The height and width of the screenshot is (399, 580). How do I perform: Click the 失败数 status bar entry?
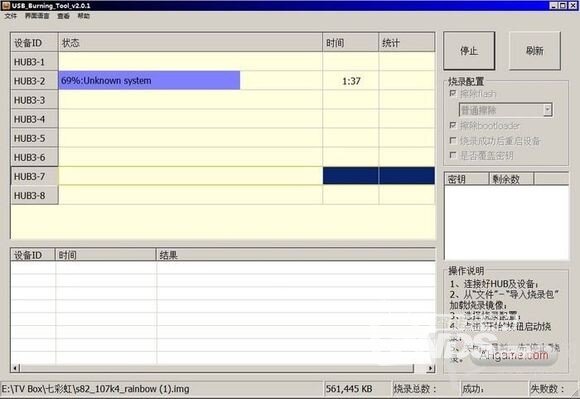click(547, 389)
